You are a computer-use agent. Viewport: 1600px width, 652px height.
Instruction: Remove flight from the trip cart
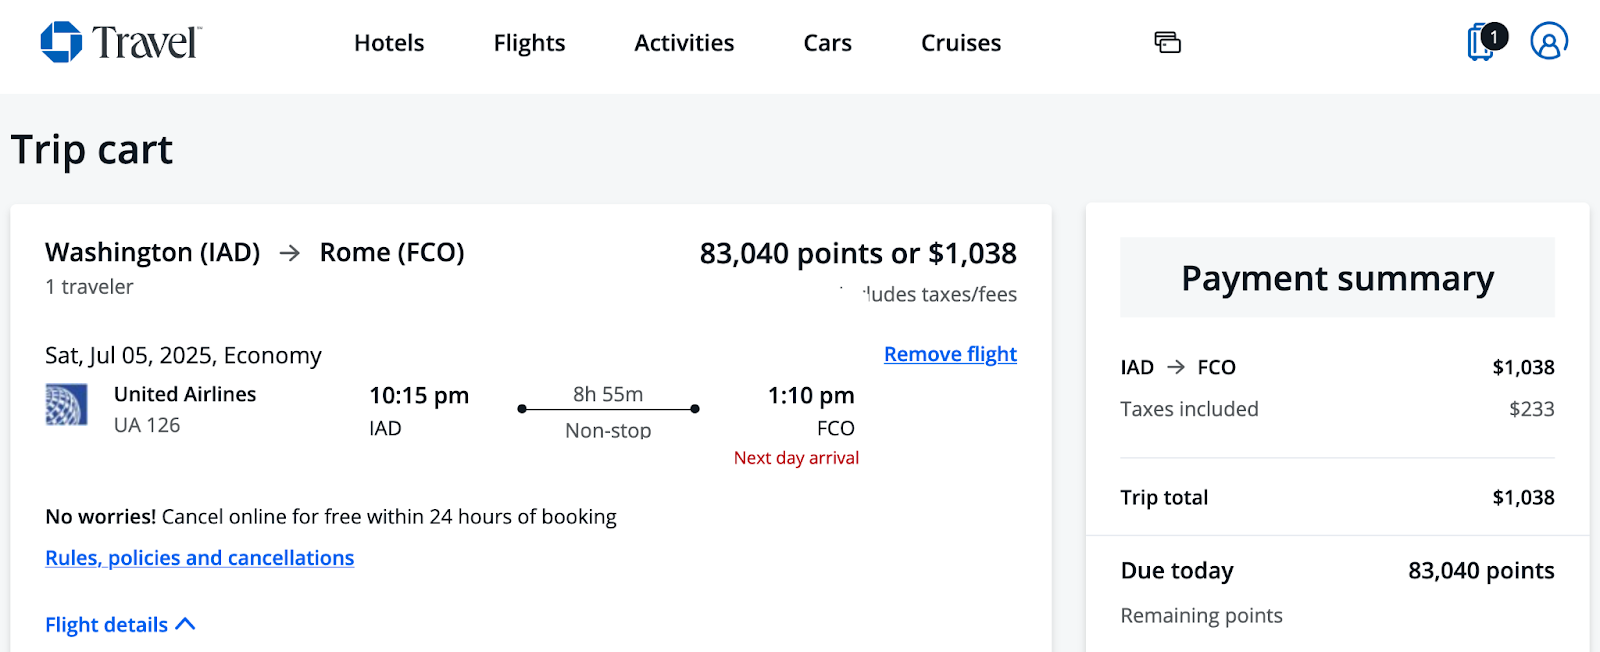[950, 354]
